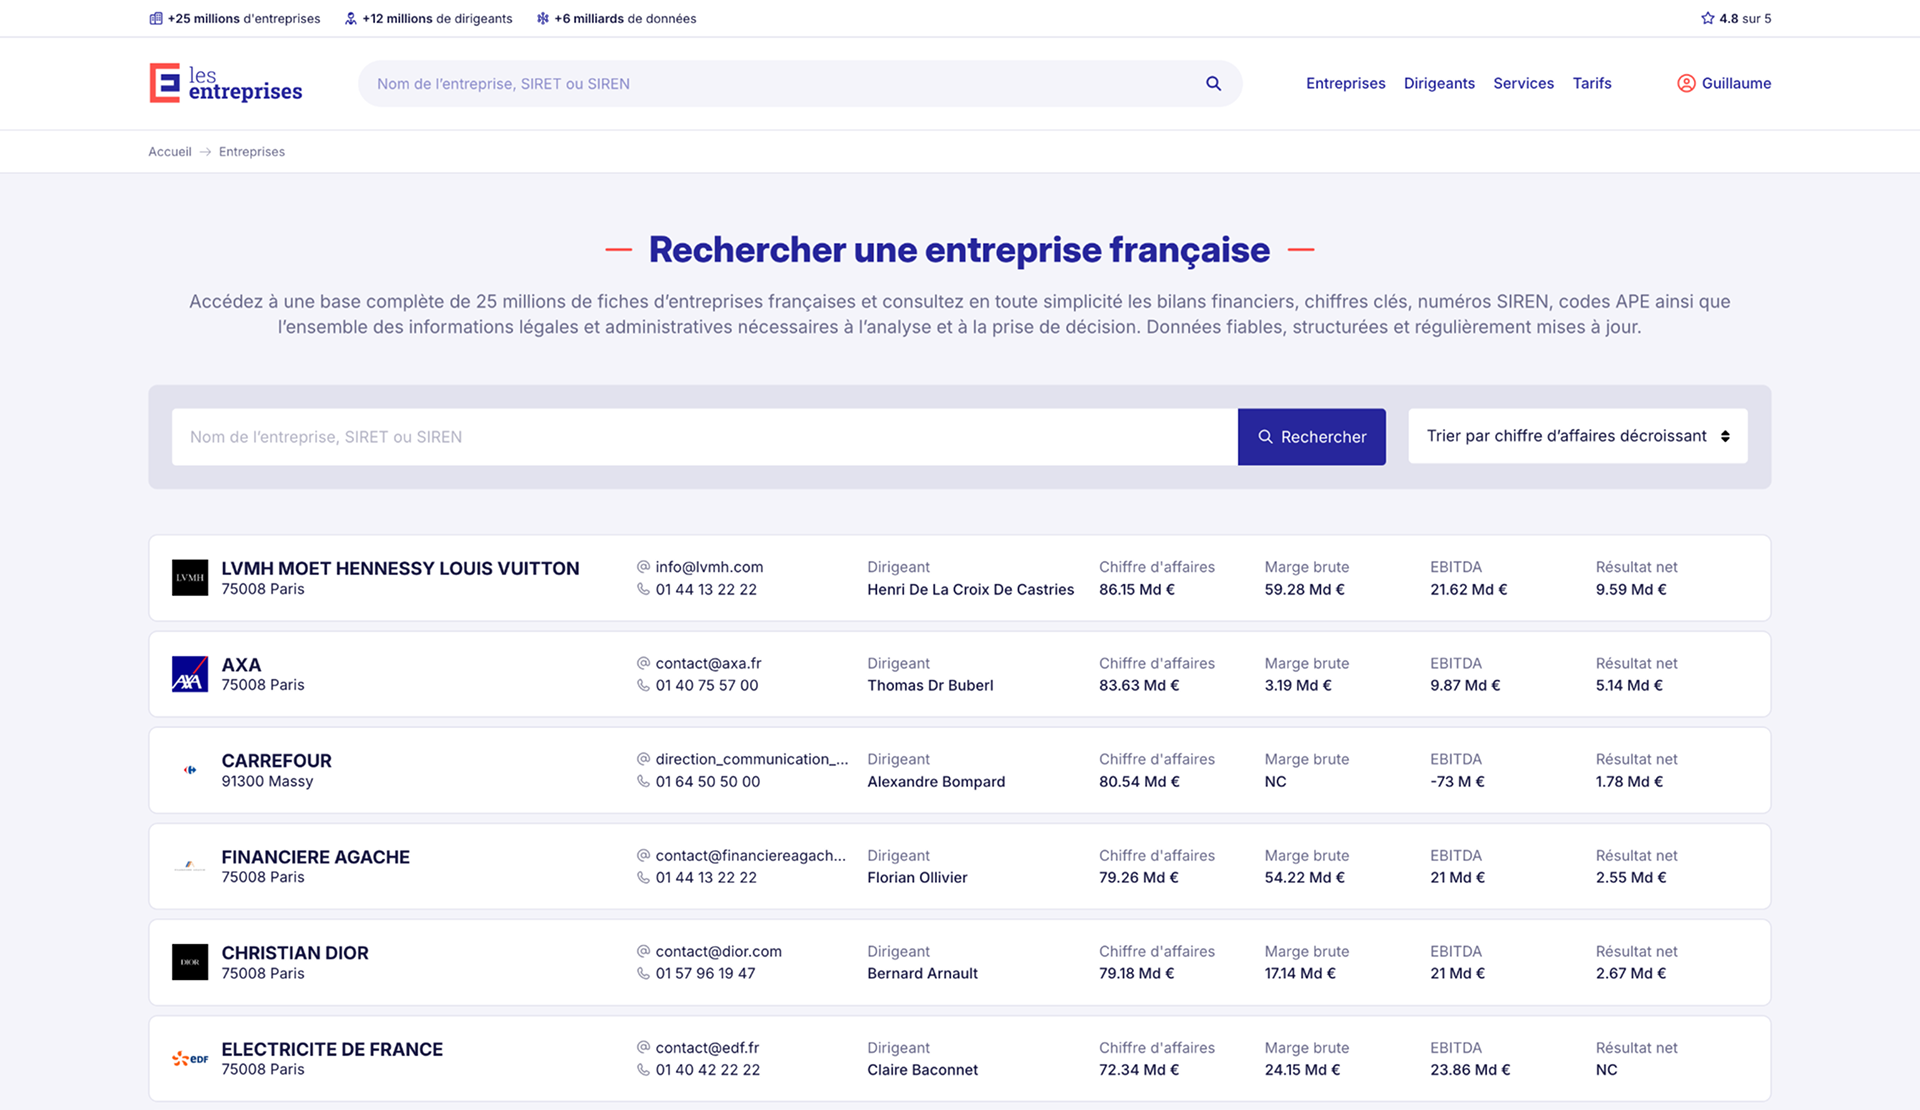Open the ELECTRICITE DE FRANCE company page

click(x=332, y=1049)
